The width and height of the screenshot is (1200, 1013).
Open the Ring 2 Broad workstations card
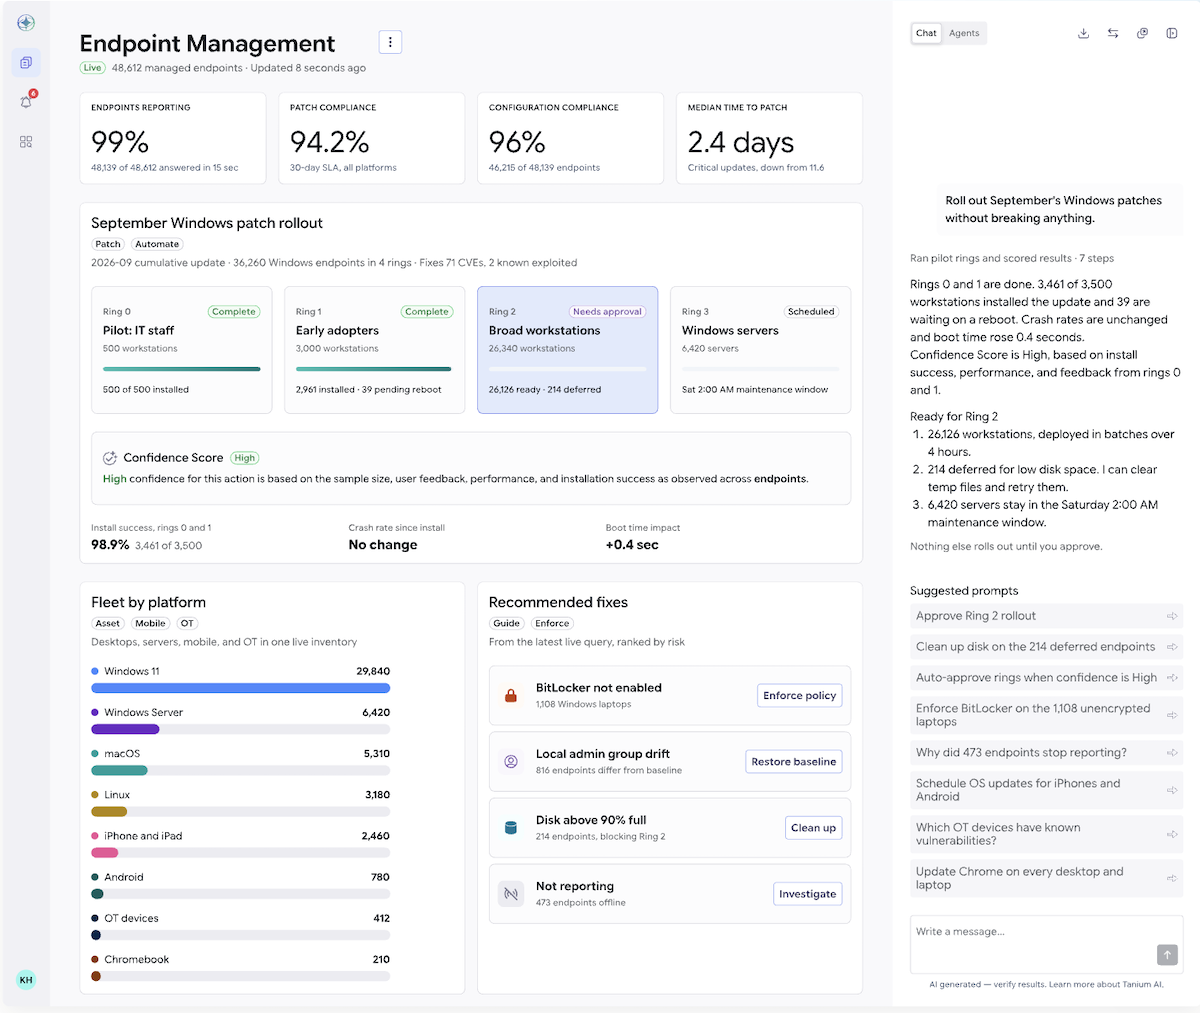click(x=567, y=350)
